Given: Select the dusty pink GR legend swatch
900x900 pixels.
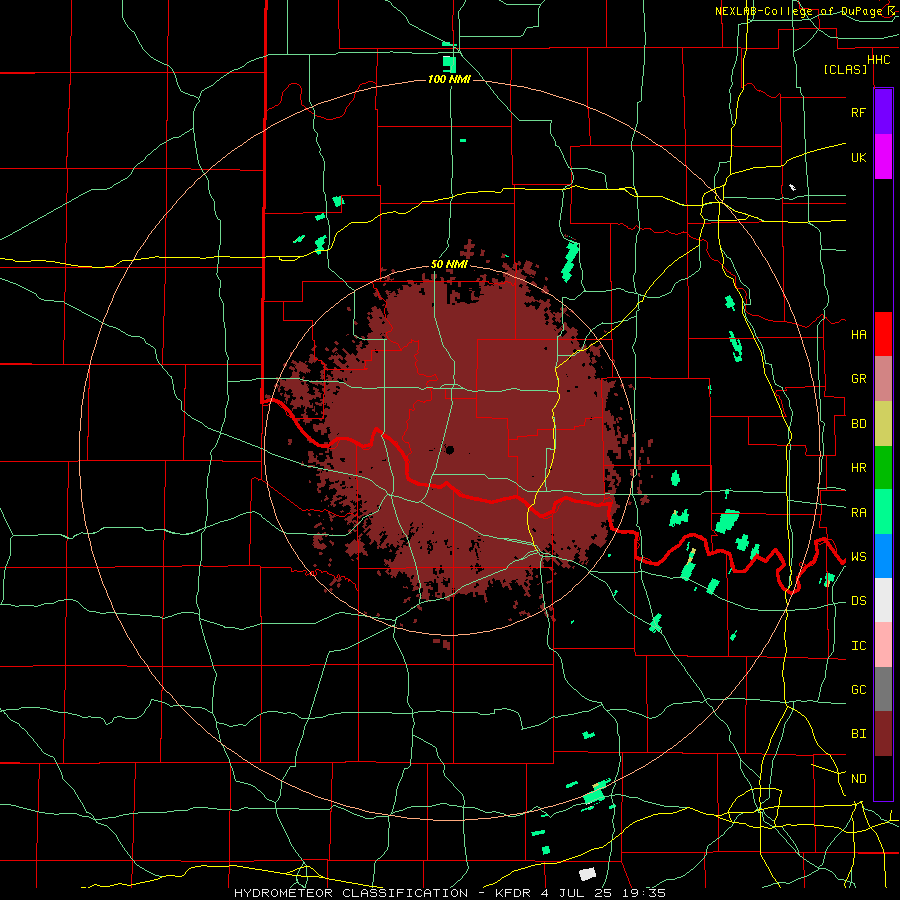Looking at the screenshot, I should click(883, 379).
